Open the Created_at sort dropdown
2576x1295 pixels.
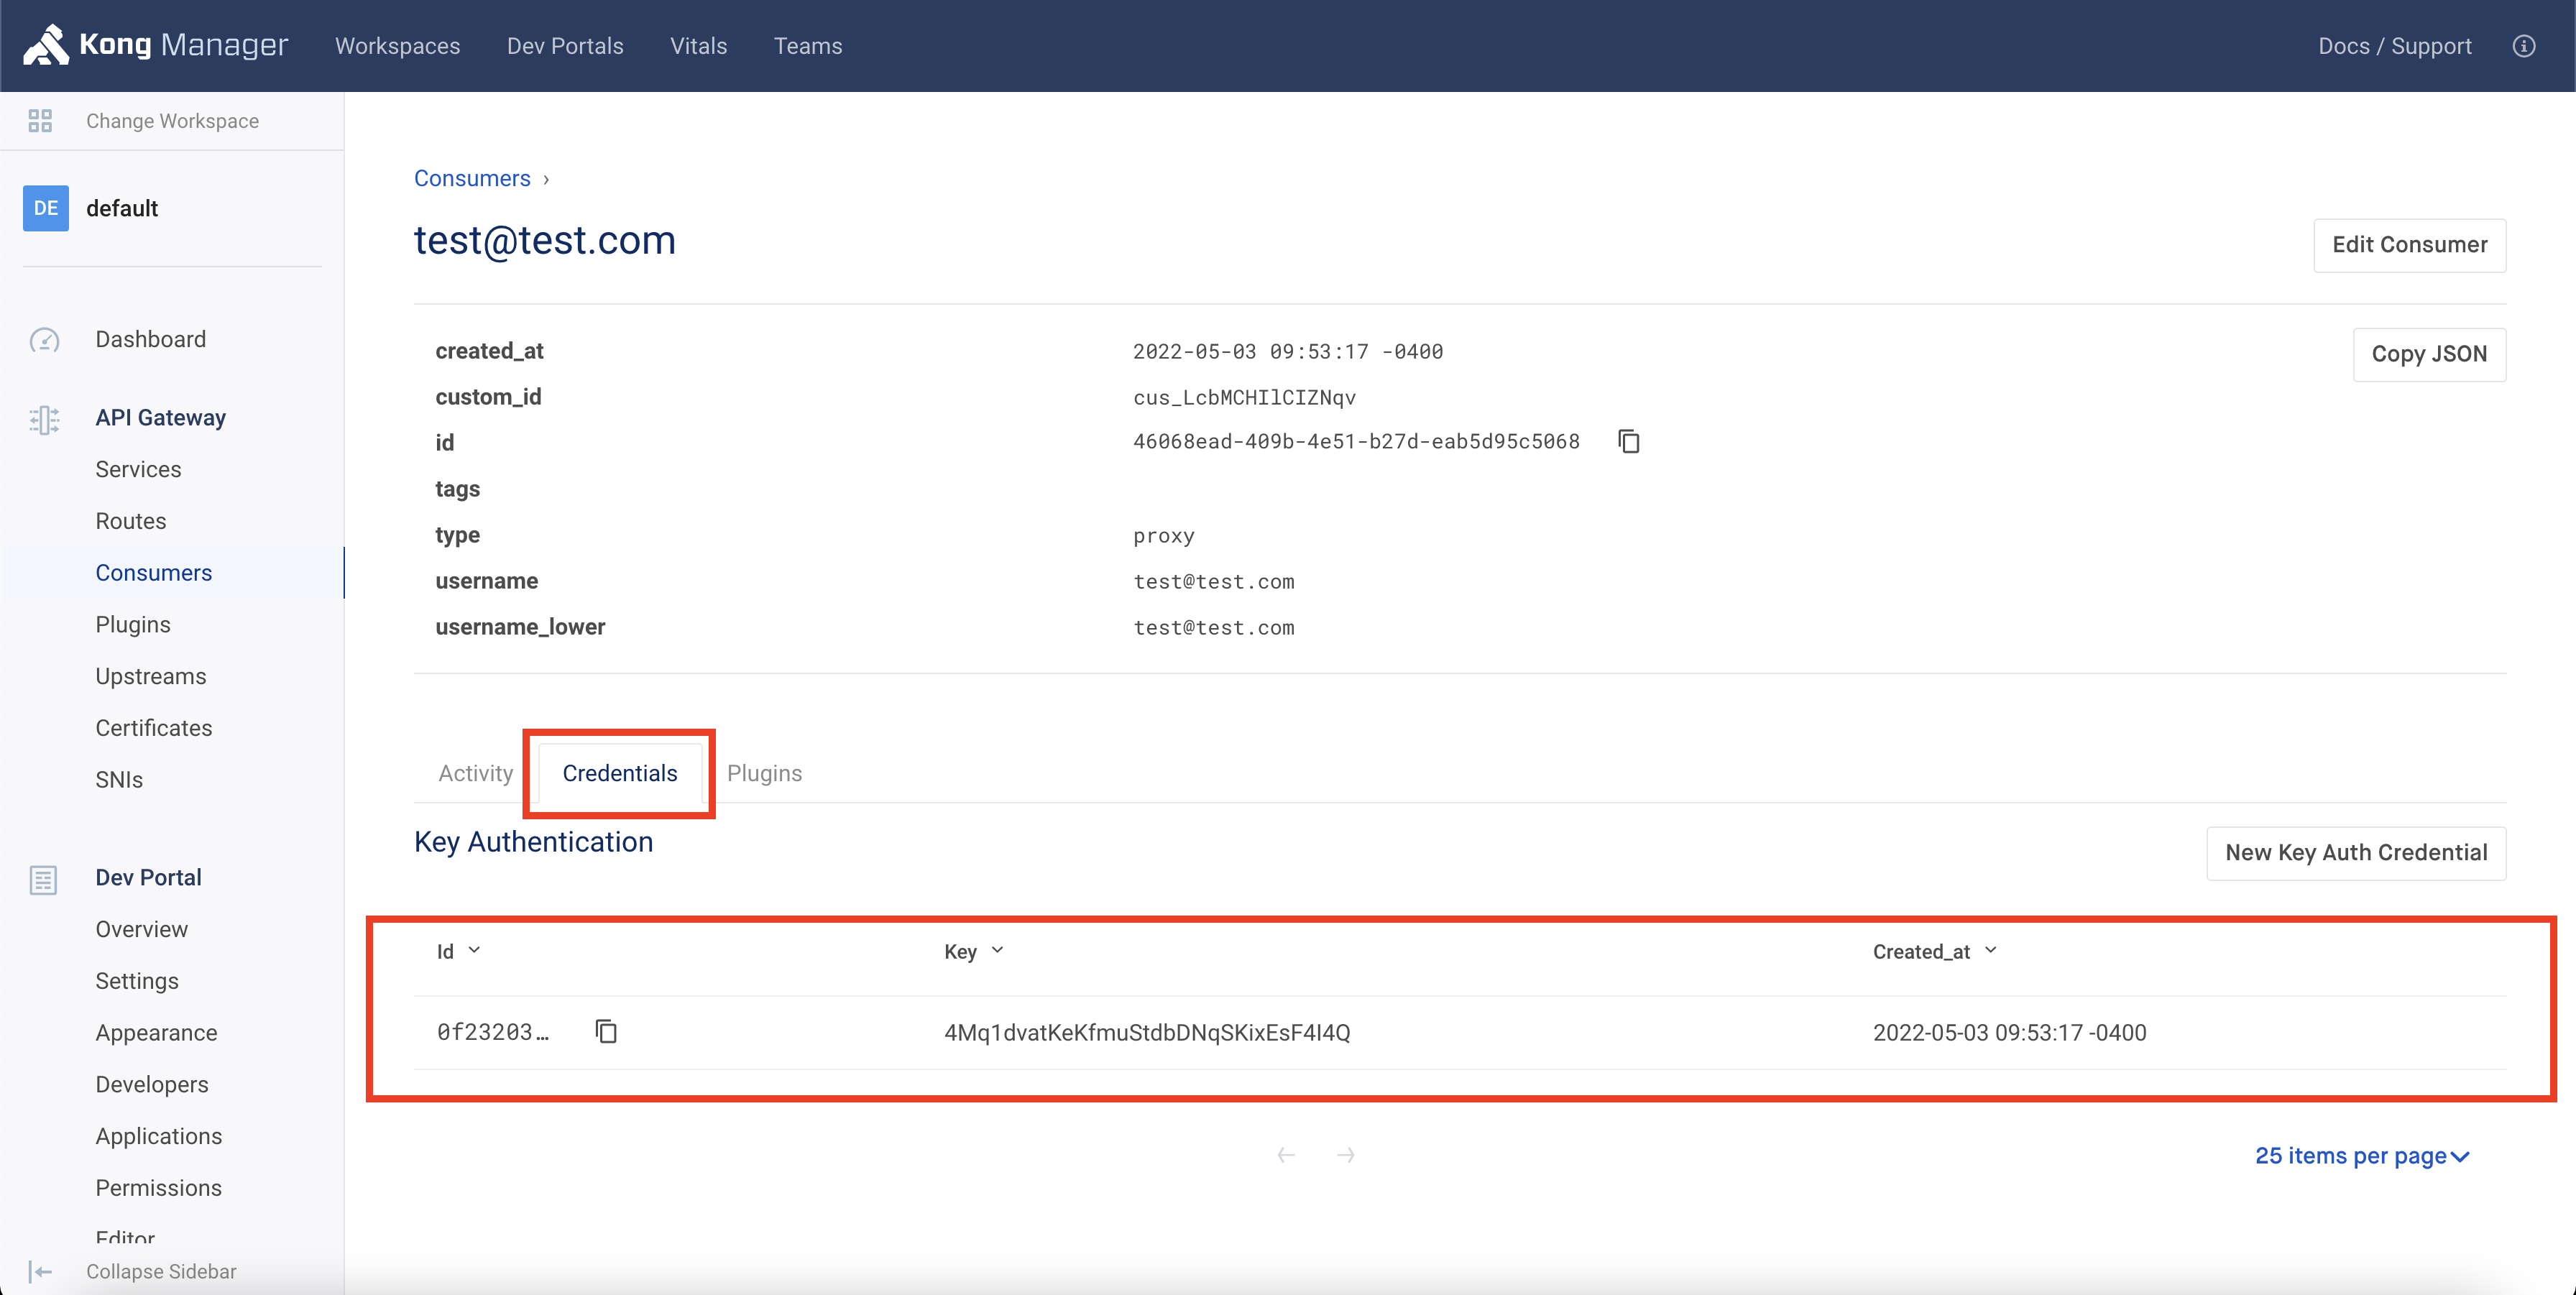pyautogui.click(x=1990, y=951)
